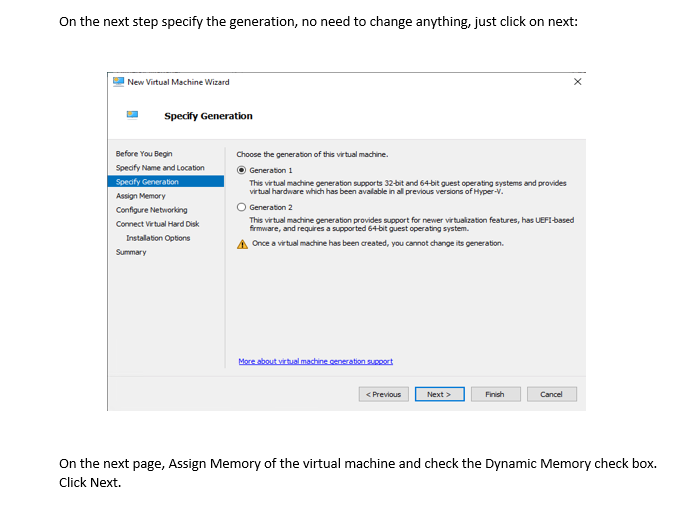683x525 pixels.
Task: Click the Finish button
Action: (x=495, y=394)
